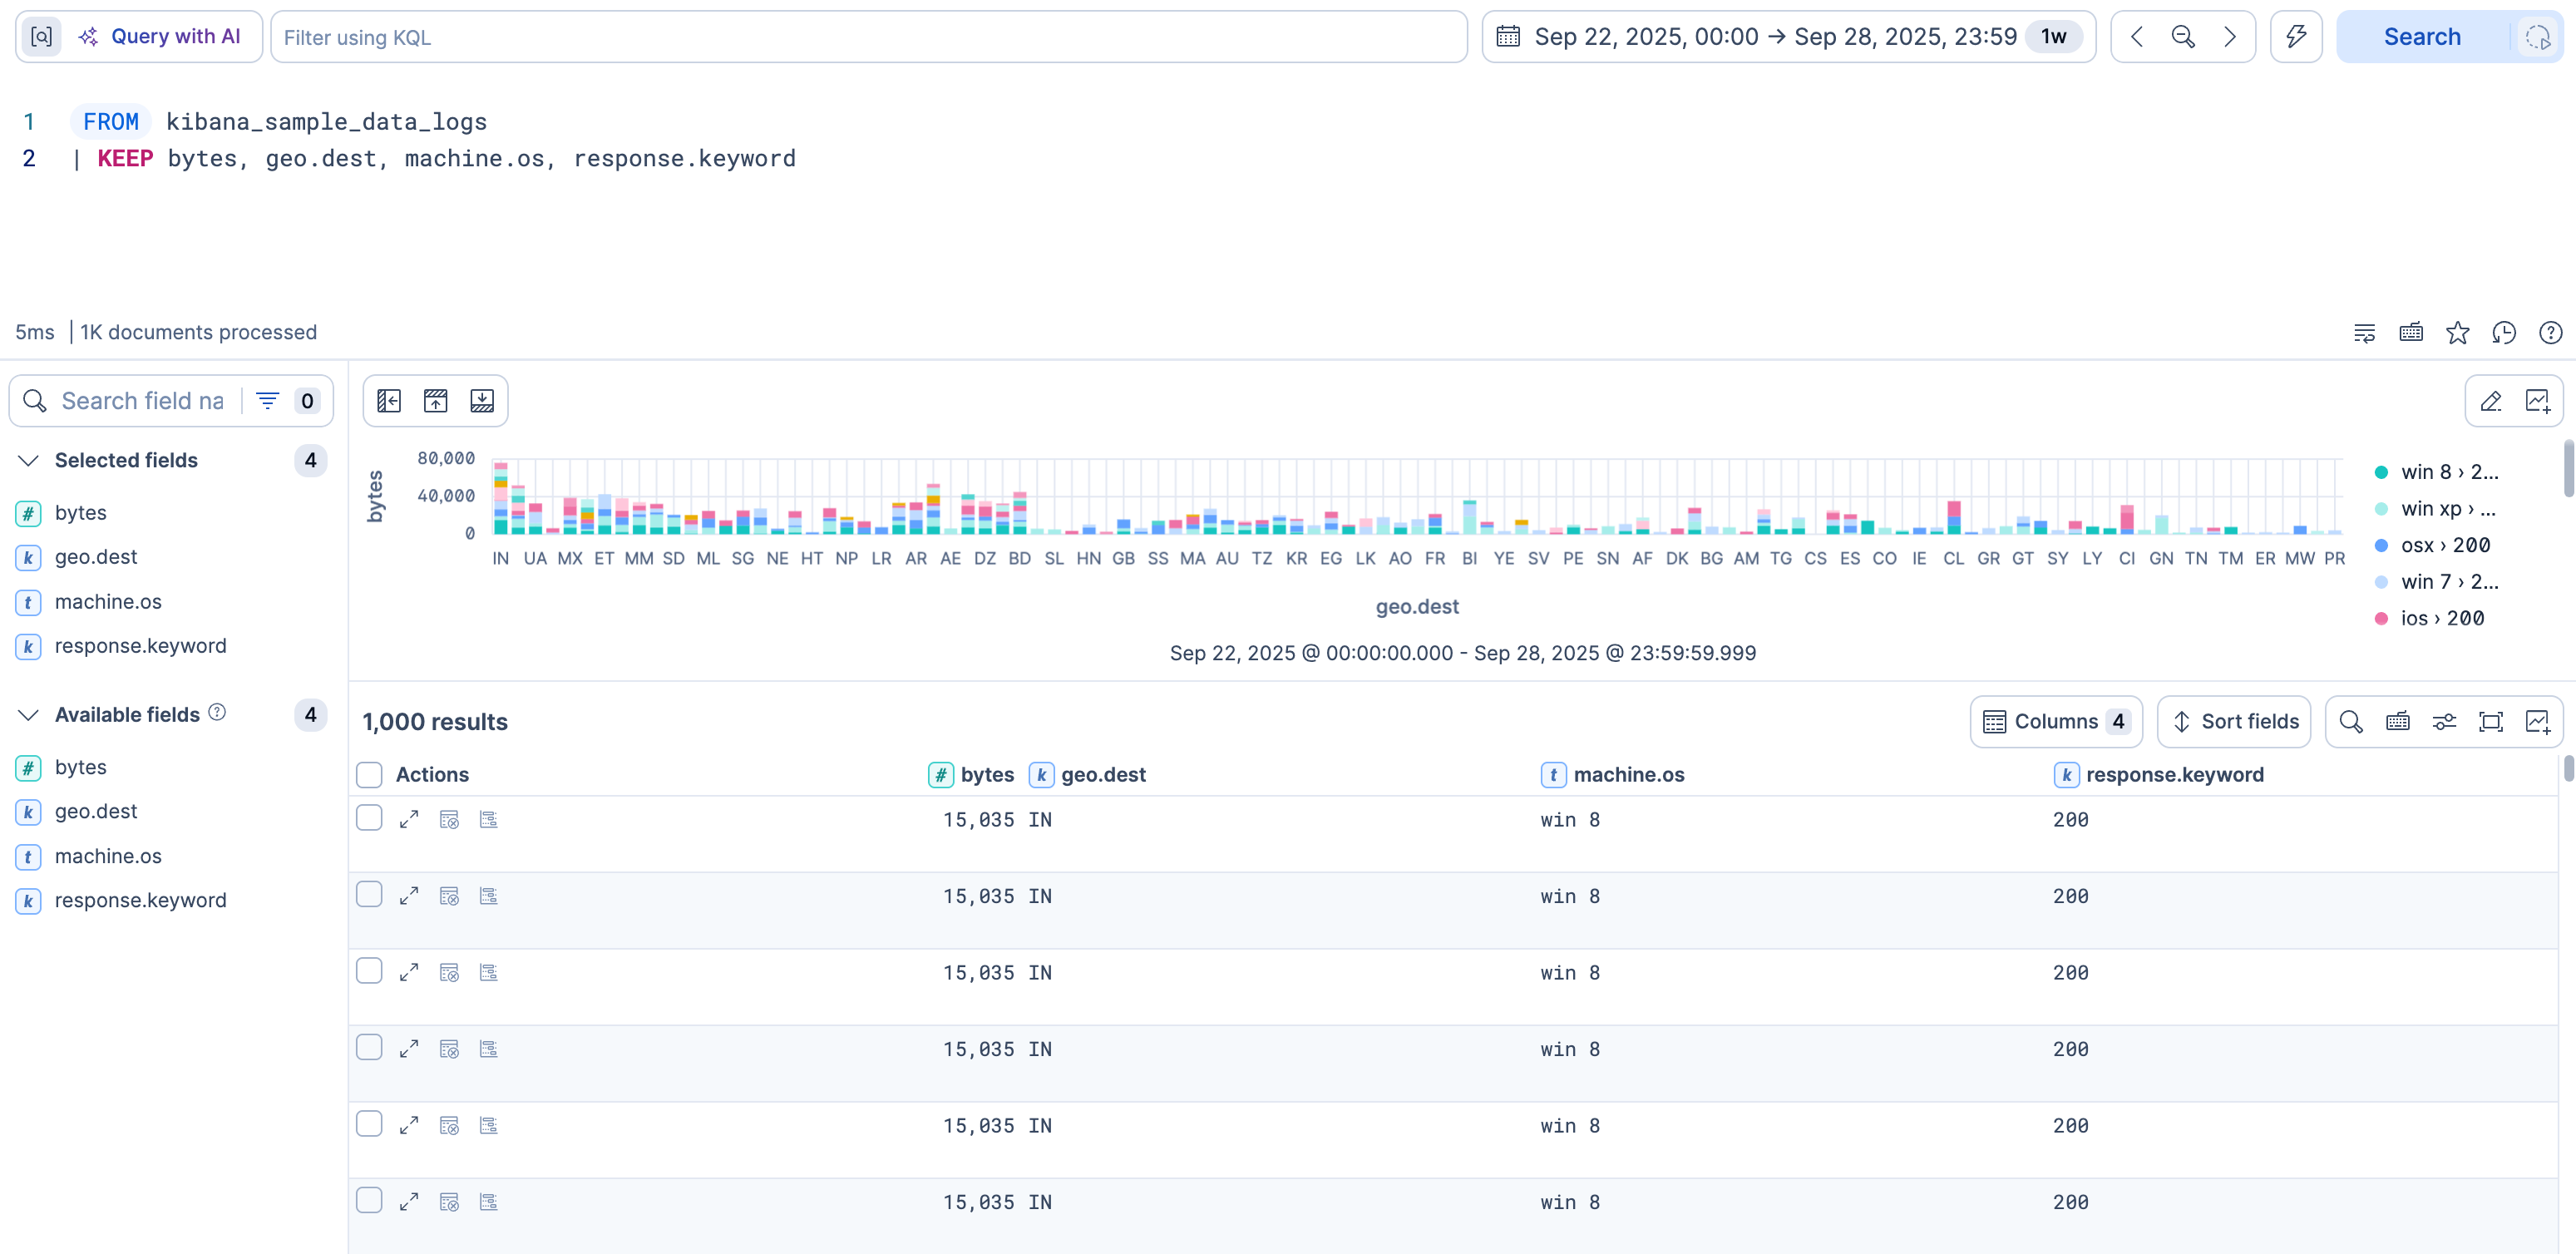Image resolution: width=2576 pixels, height=1254 pixels.
Task: Select bytes under Selected fields
Action: pos(80,513)
